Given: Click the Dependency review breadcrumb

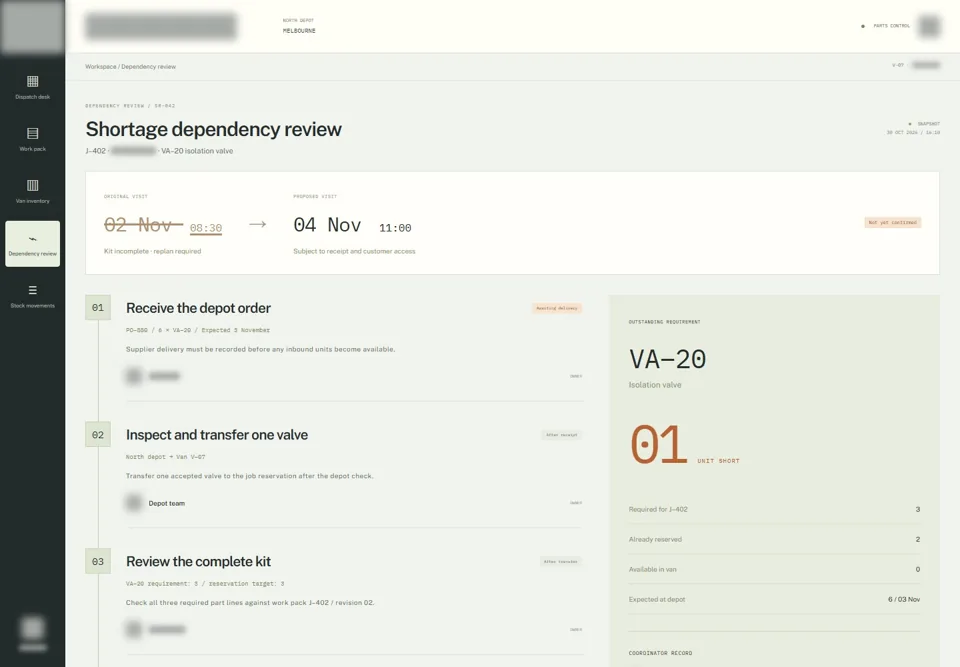Looking at the screenshot, I should pyautogui.click(x=148, y=67).
